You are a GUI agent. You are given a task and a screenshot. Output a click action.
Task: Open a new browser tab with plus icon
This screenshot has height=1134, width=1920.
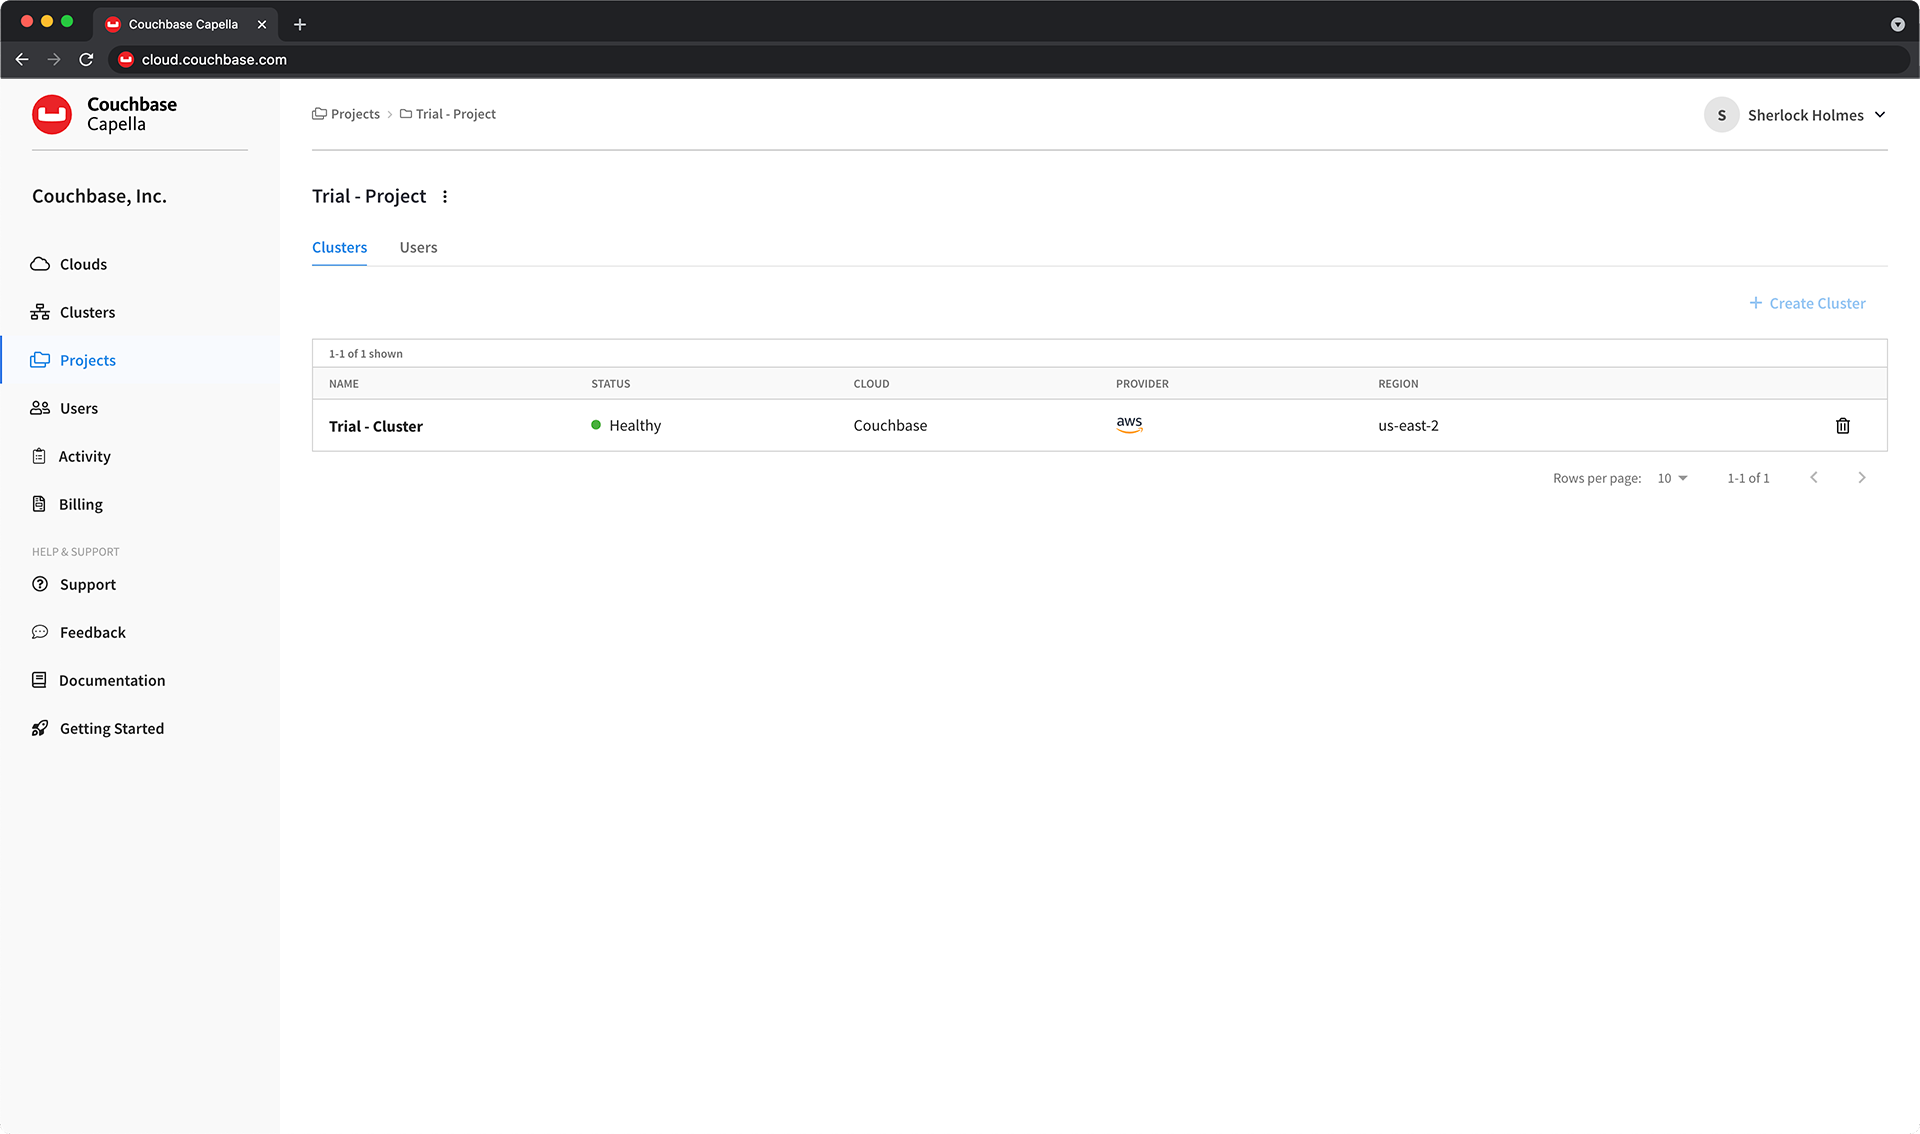click(300, 24)
